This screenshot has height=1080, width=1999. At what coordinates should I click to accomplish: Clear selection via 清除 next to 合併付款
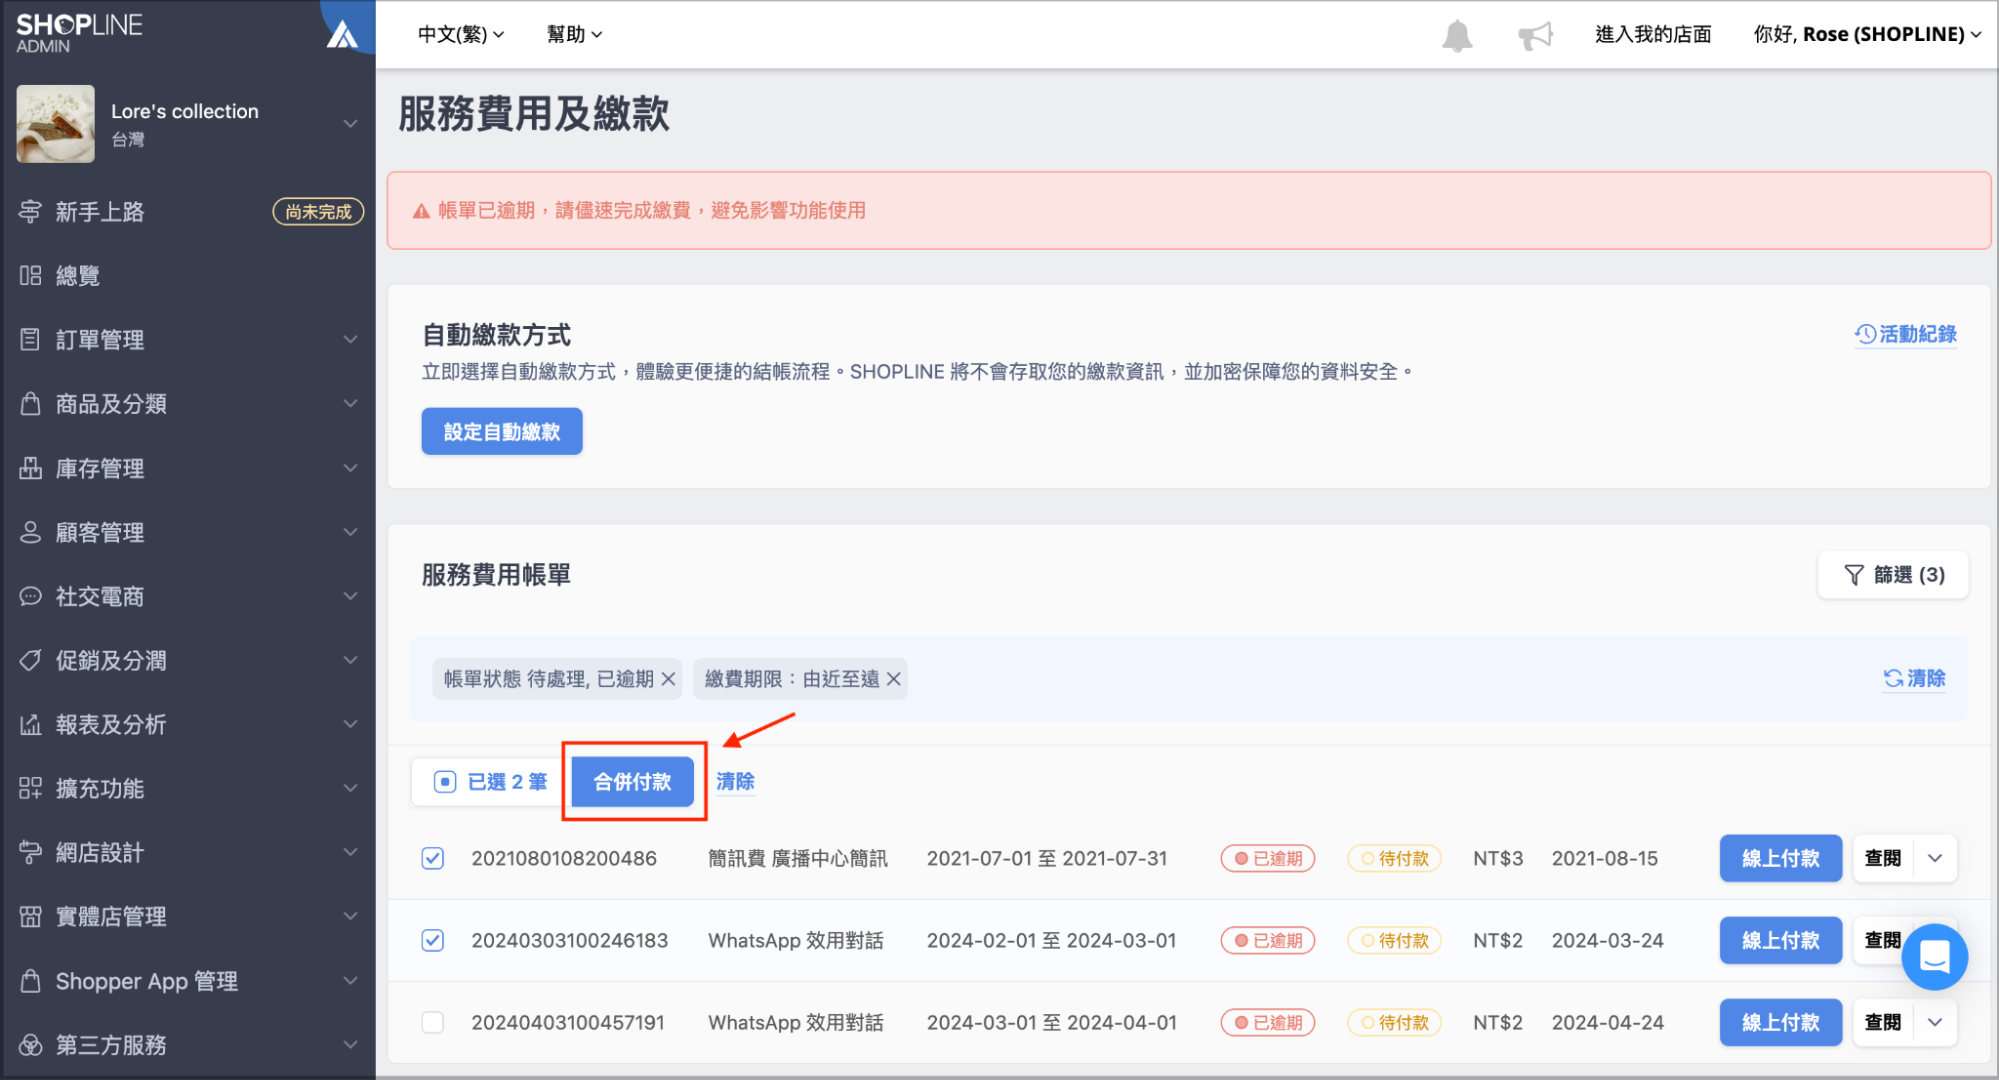click(x=735, y=781)
